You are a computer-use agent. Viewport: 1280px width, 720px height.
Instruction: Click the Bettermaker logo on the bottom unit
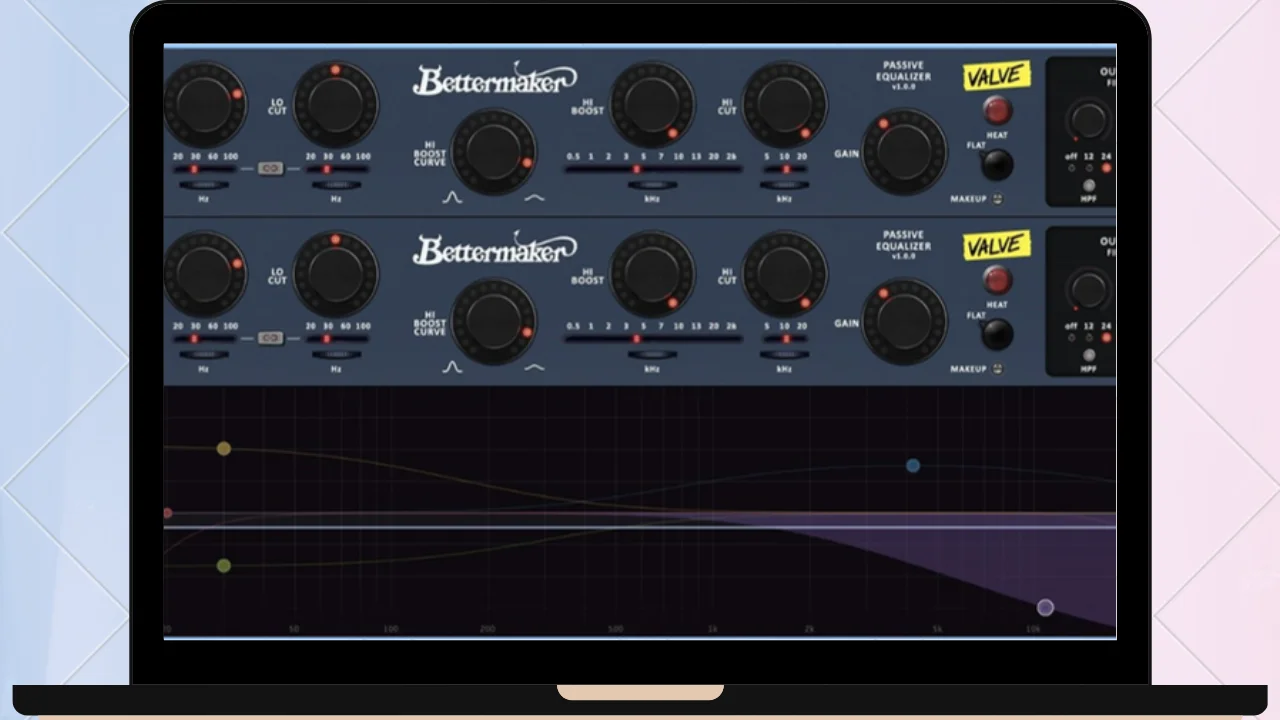(495, 249)
